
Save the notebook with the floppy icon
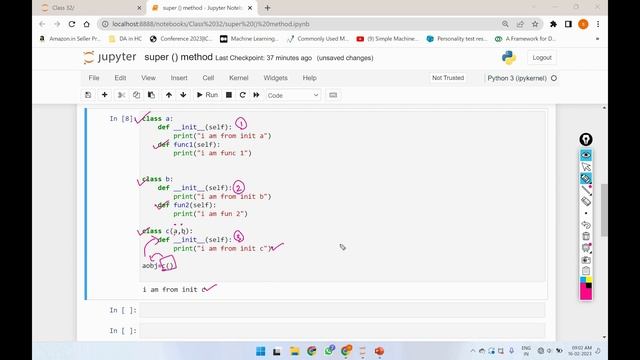pyautogui.click(x=88, y=95)
